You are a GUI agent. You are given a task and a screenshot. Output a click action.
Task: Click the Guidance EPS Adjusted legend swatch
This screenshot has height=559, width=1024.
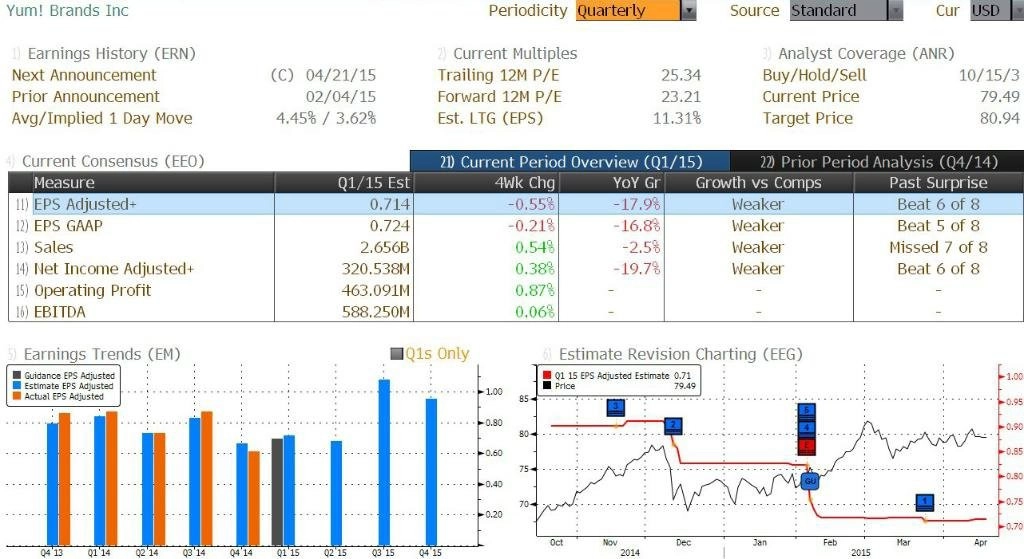17,375
